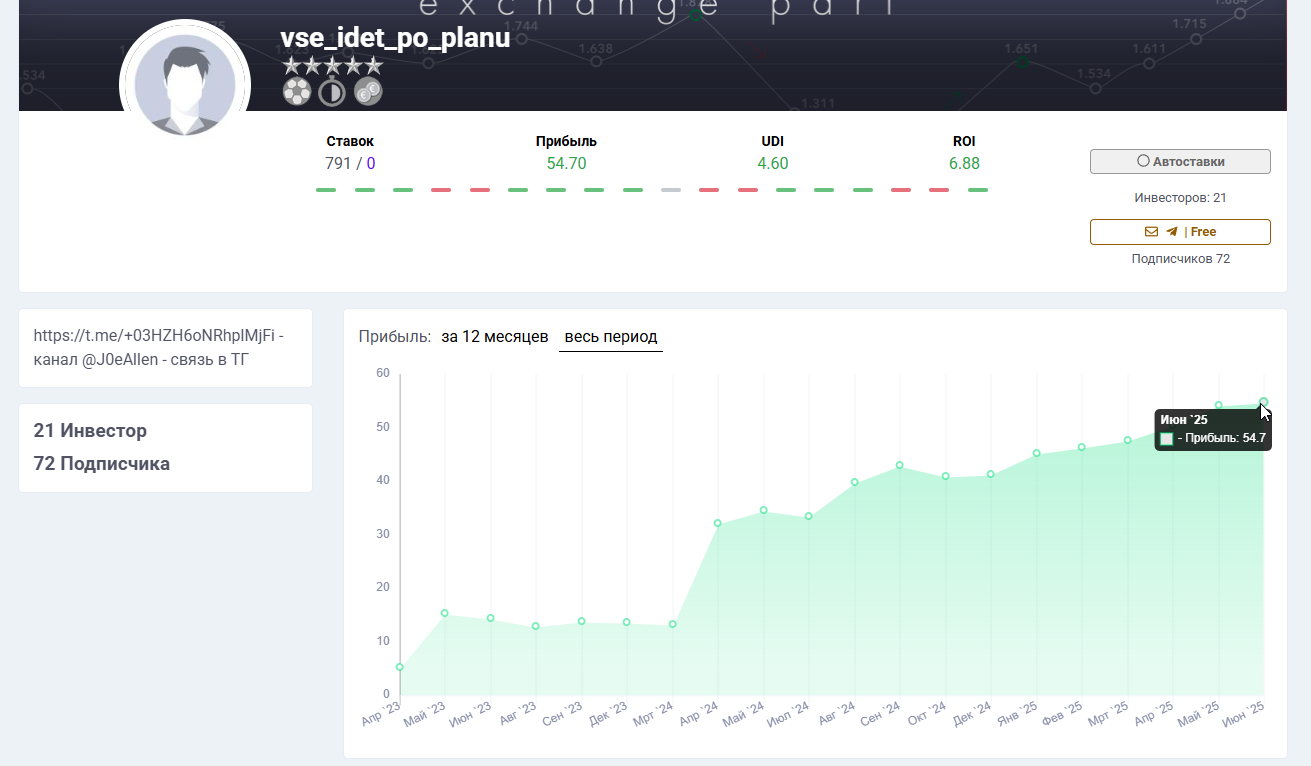Screen dimensions: 1311x766
Task: Click the Telegram channel description text
Action: pyautogui.click(x=158, y=347)
